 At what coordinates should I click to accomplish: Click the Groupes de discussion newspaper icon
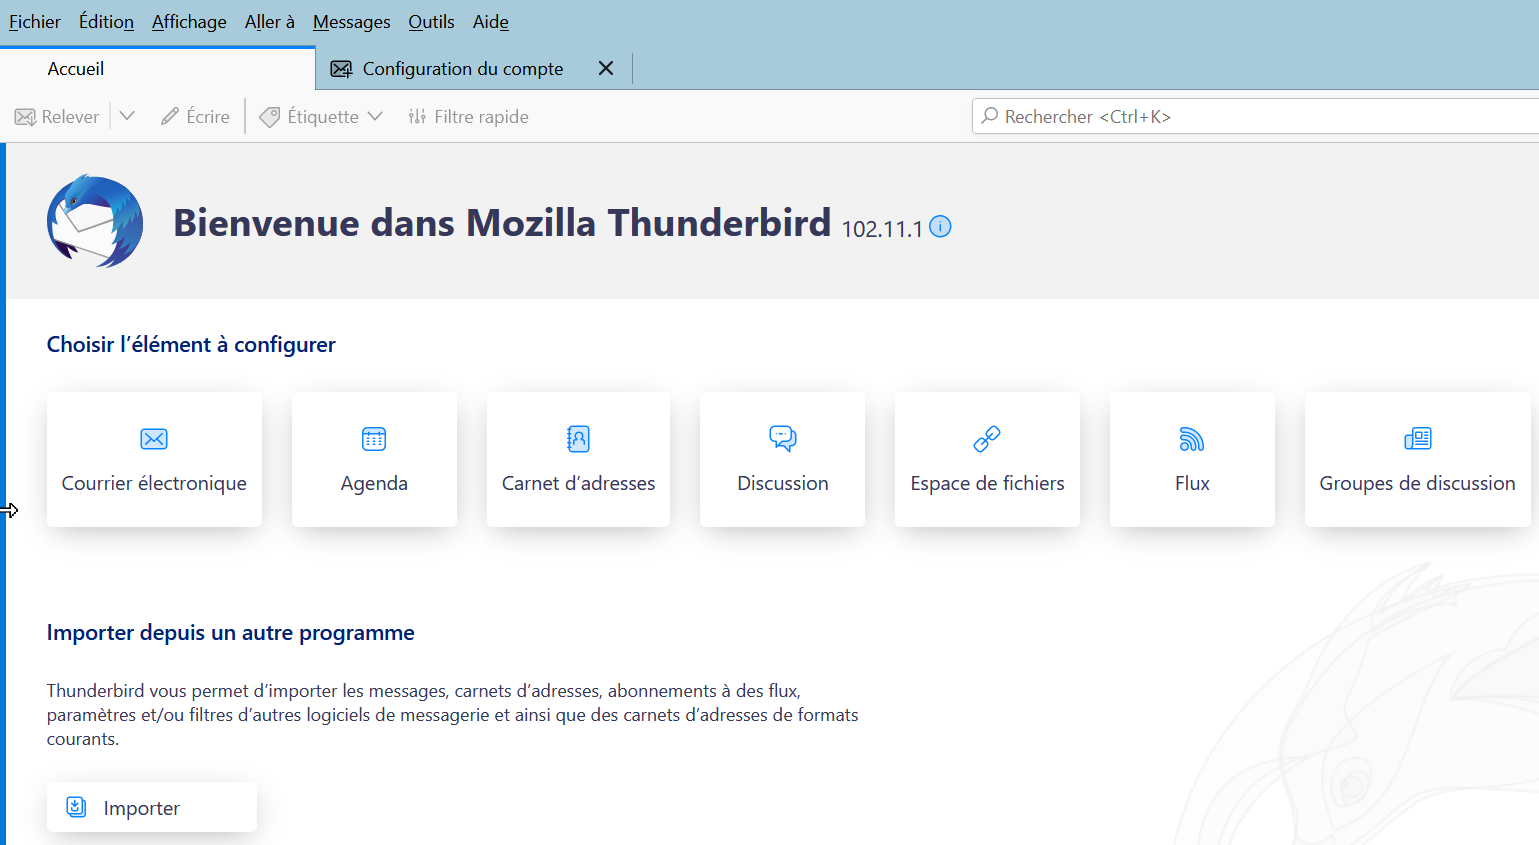tap(1418, 439)
